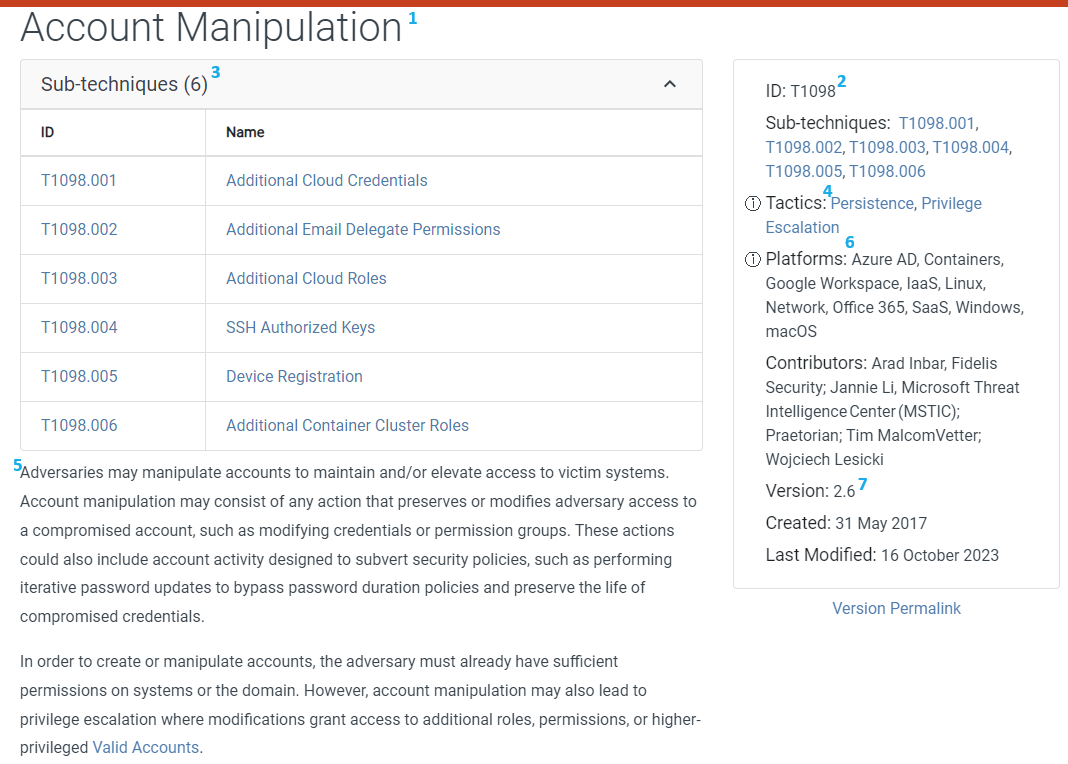
Task: Go to SSH Authorized Keys sub-technique
Action: (x=300, y=328)
